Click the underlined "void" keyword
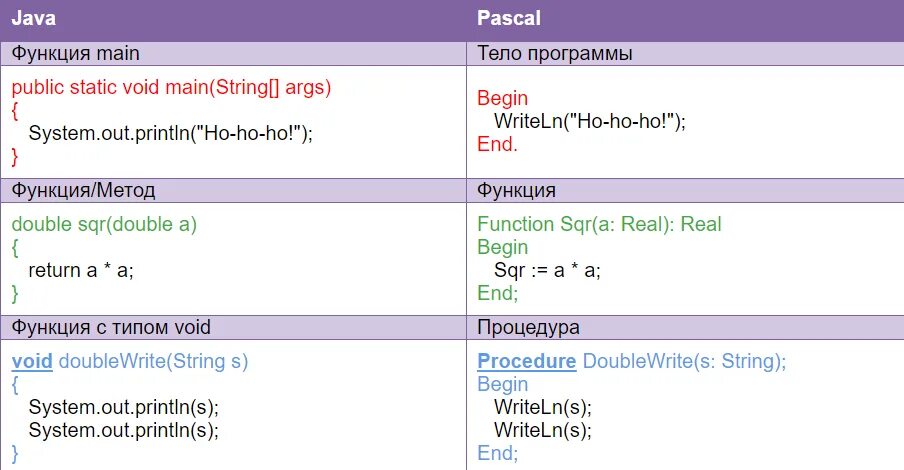 click(33, 361)
